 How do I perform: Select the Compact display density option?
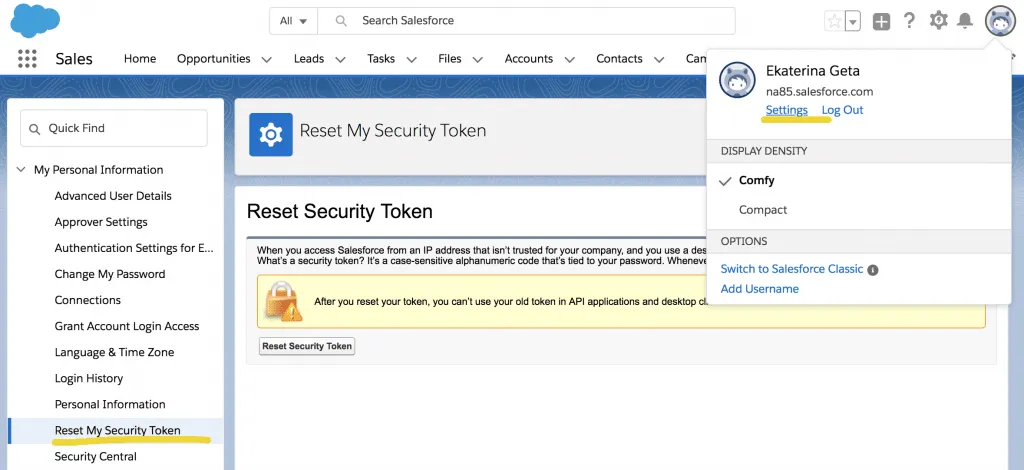point(763,210)
